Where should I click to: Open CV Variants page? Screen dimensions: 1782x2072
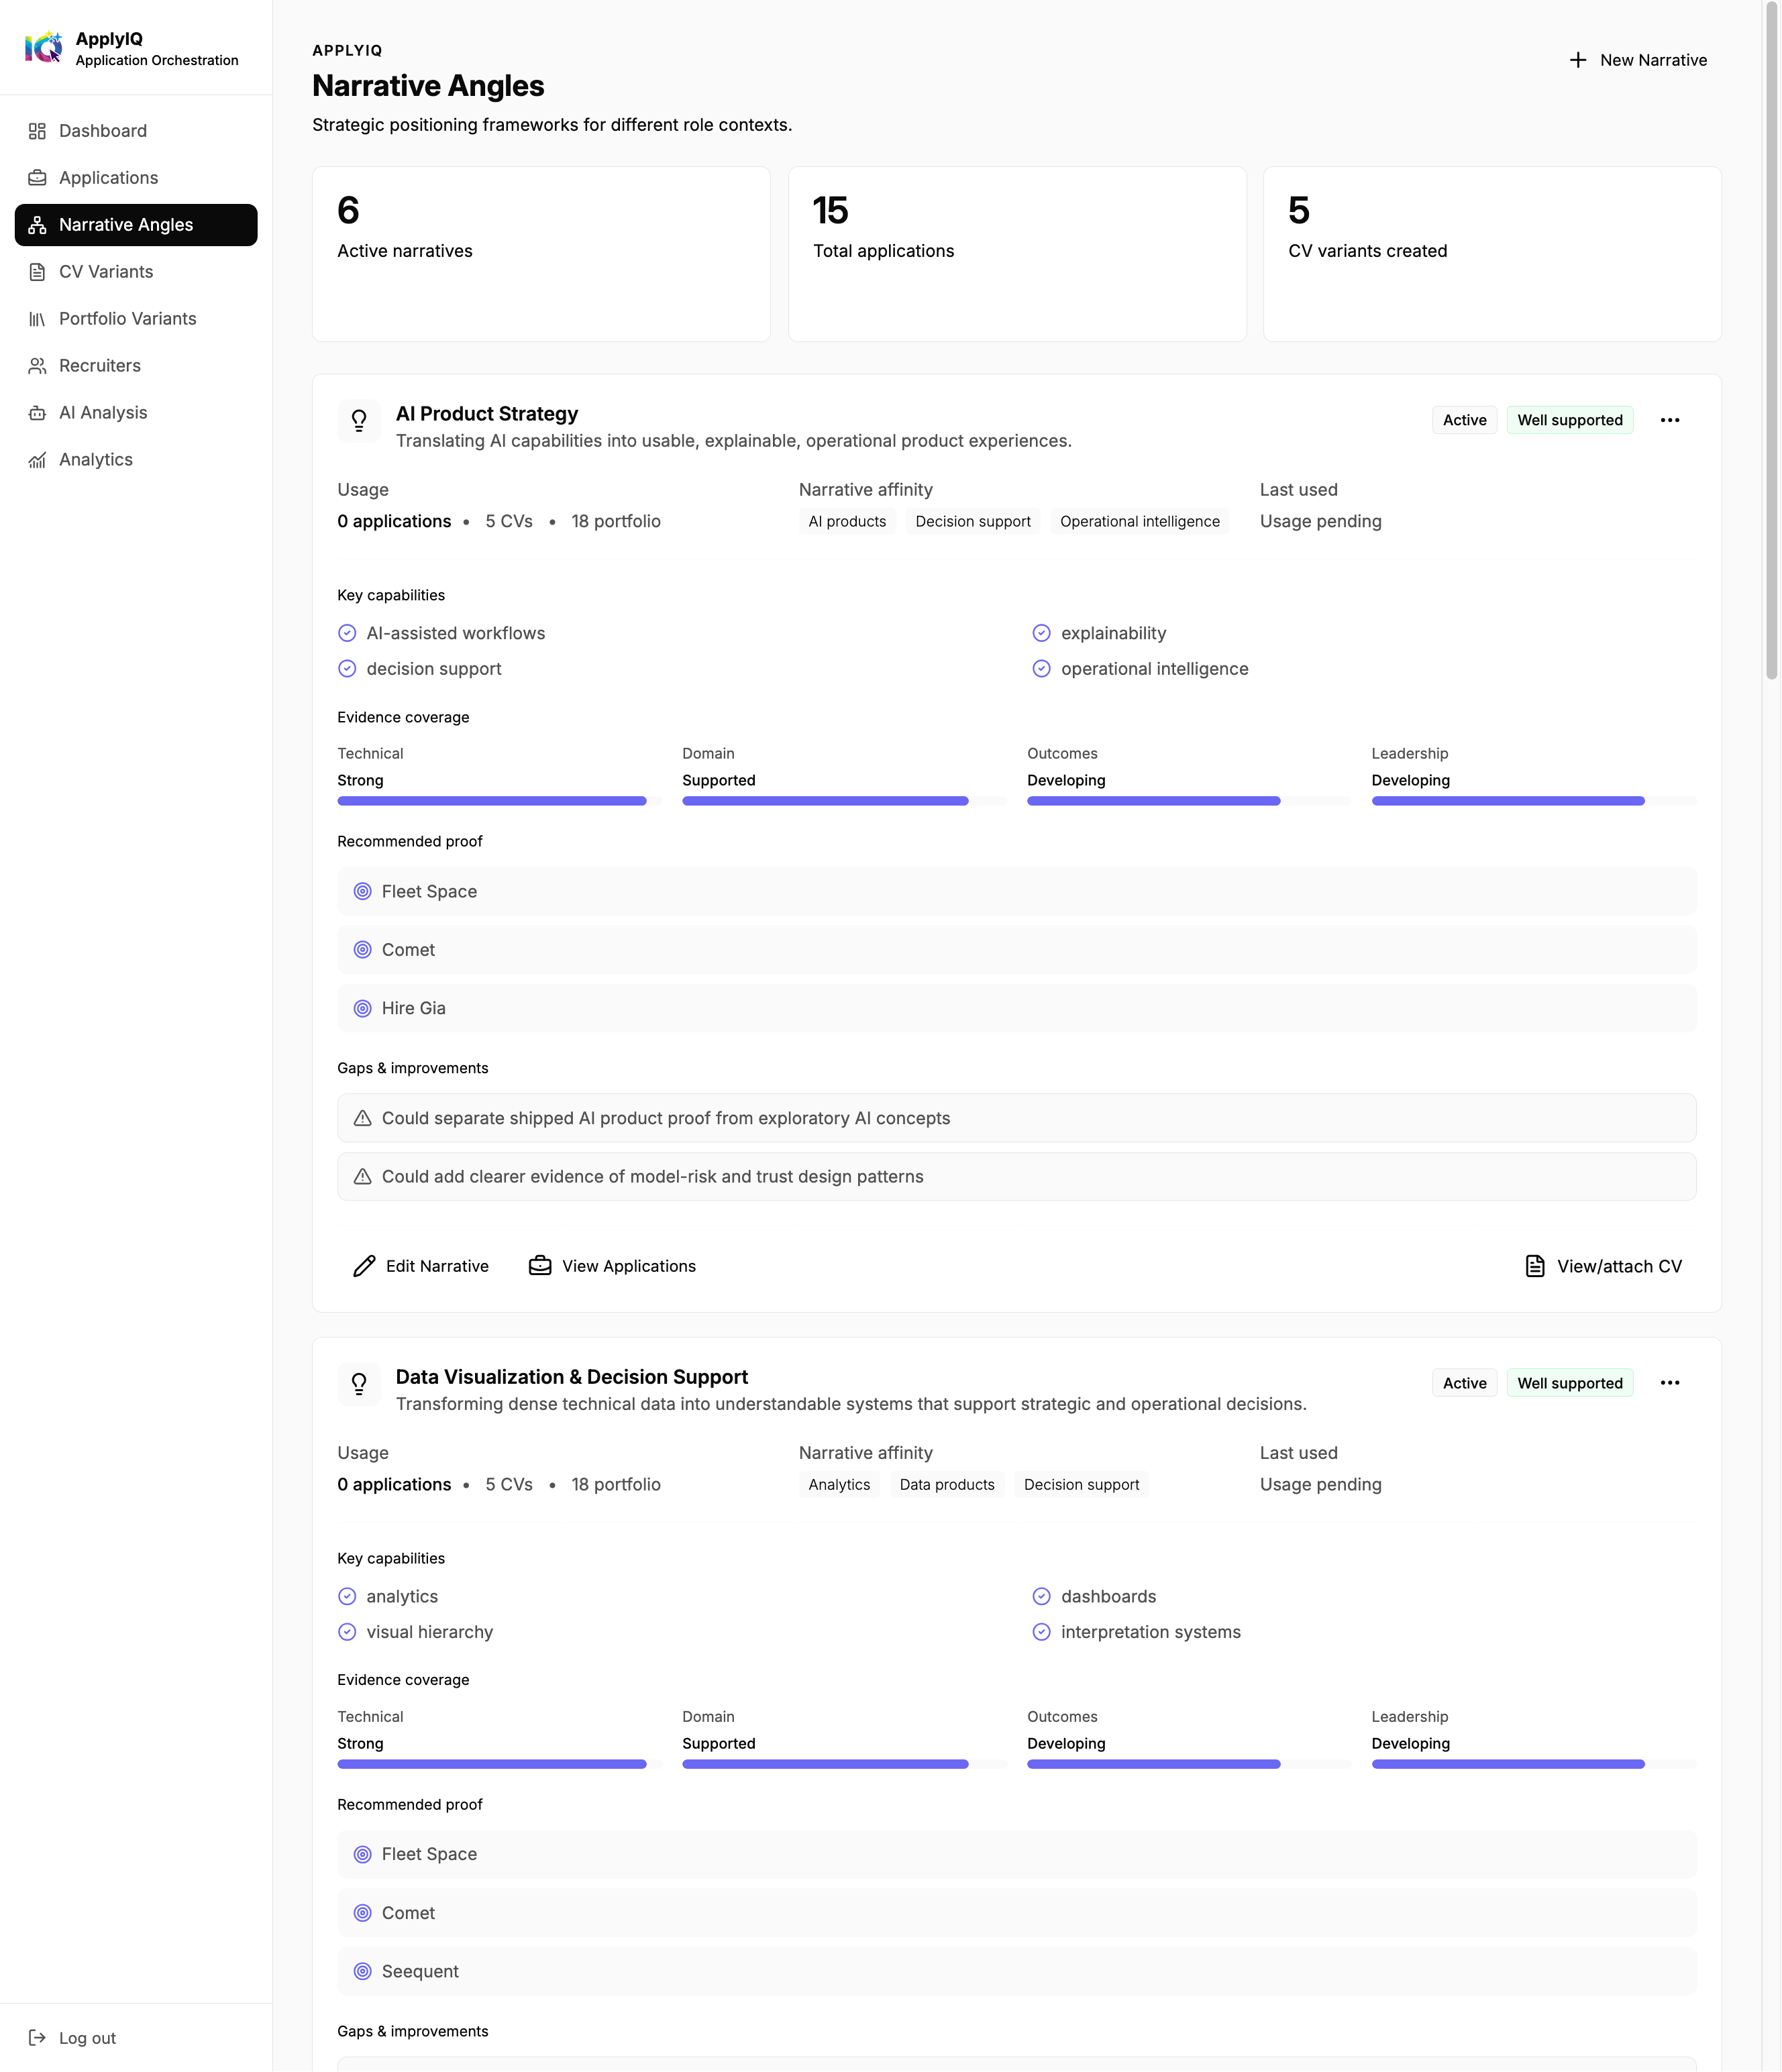[x=136, y=272]
